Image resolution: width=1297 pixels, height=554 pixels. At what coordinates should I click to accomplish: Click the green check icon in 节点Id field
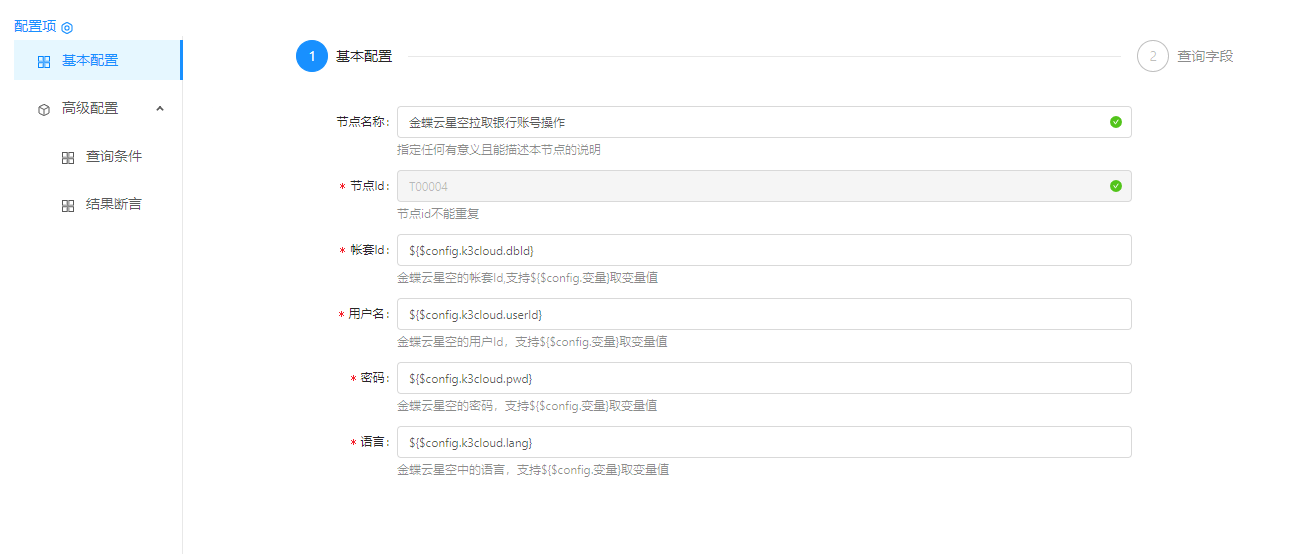[1115, 186]
